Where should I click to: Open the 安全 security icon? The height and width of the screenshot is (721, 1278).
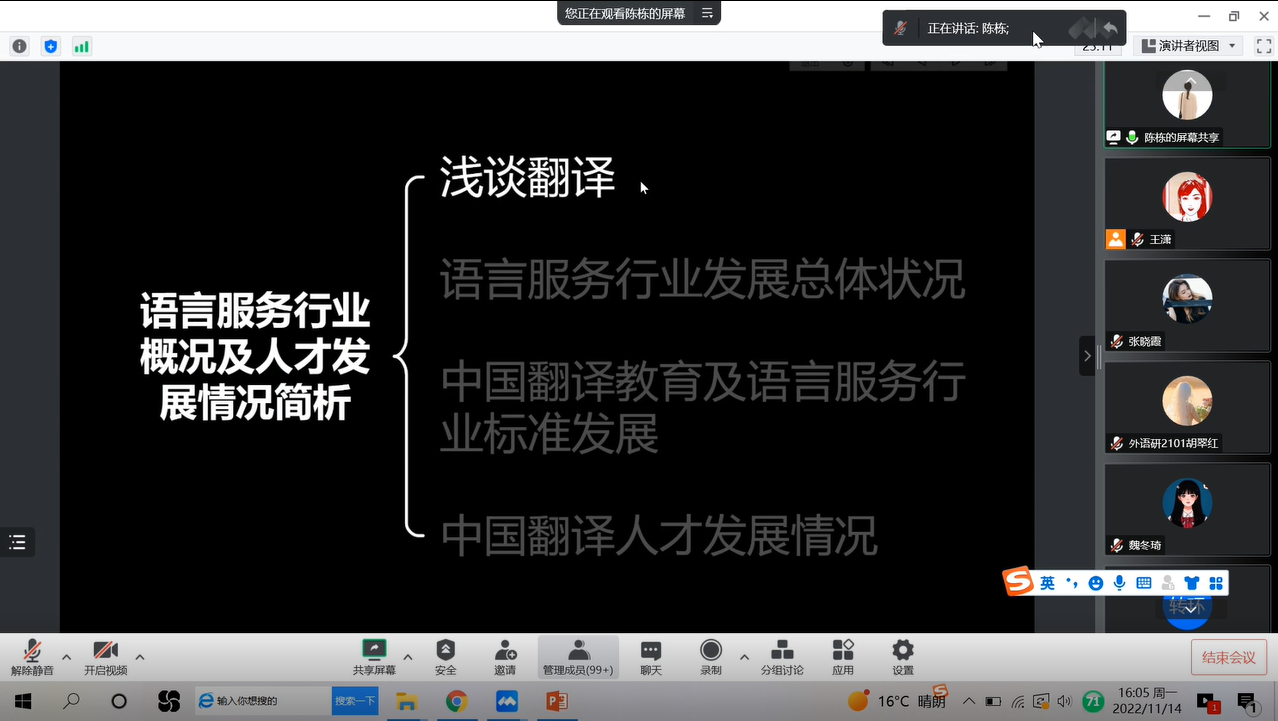point(446,657)
